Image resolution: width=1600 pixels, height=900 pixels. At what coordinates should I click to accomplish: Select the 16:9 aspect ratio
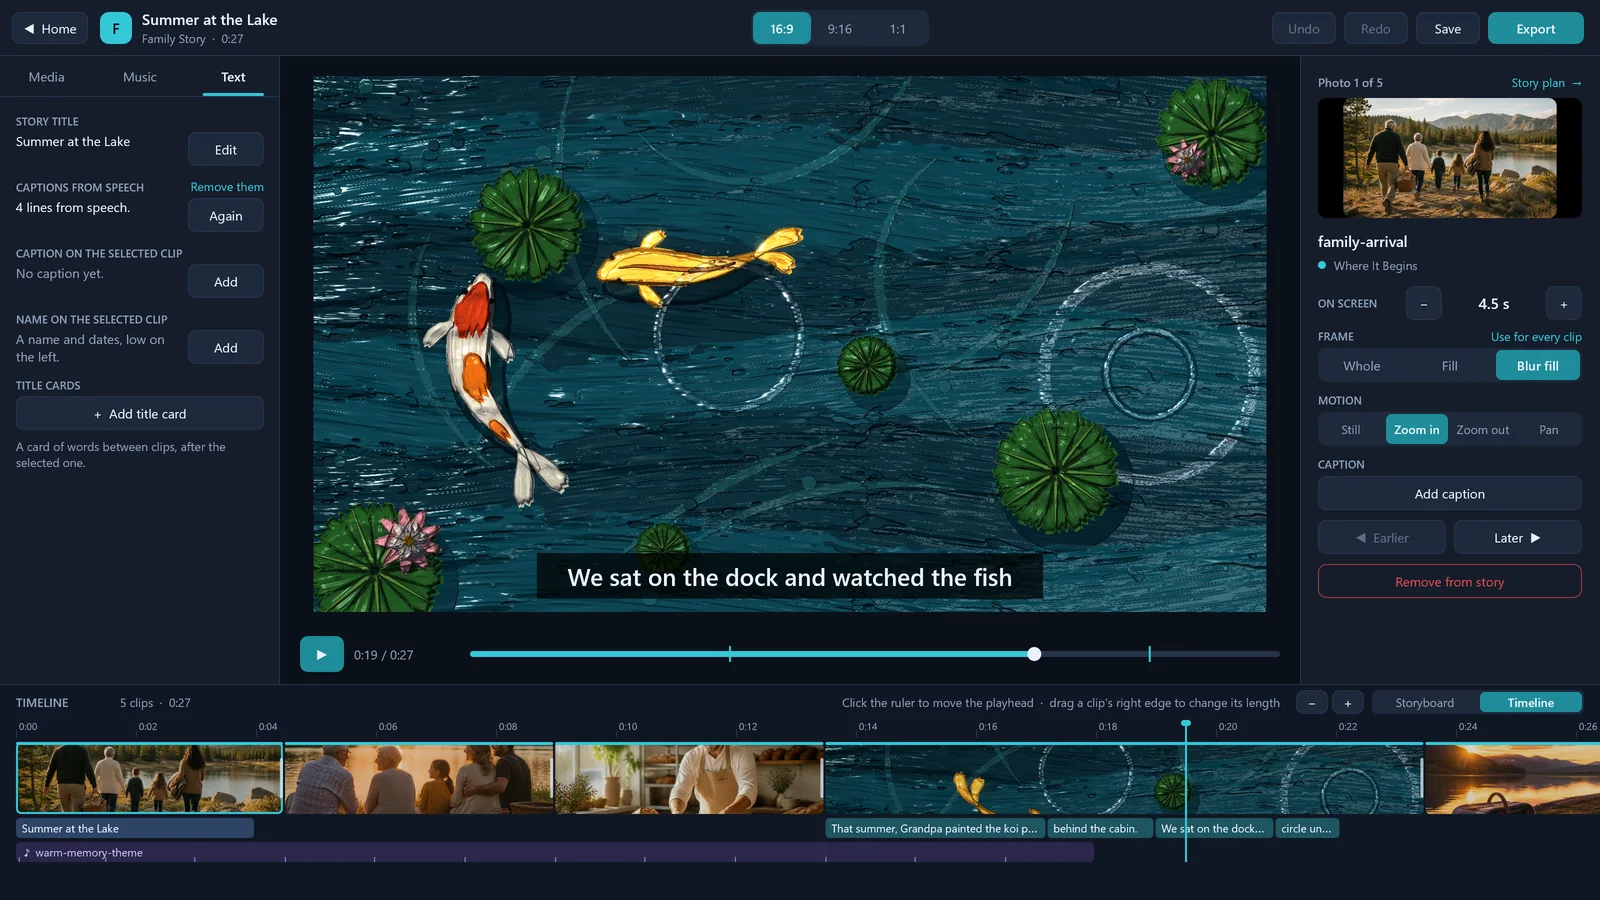coord(781,29)
